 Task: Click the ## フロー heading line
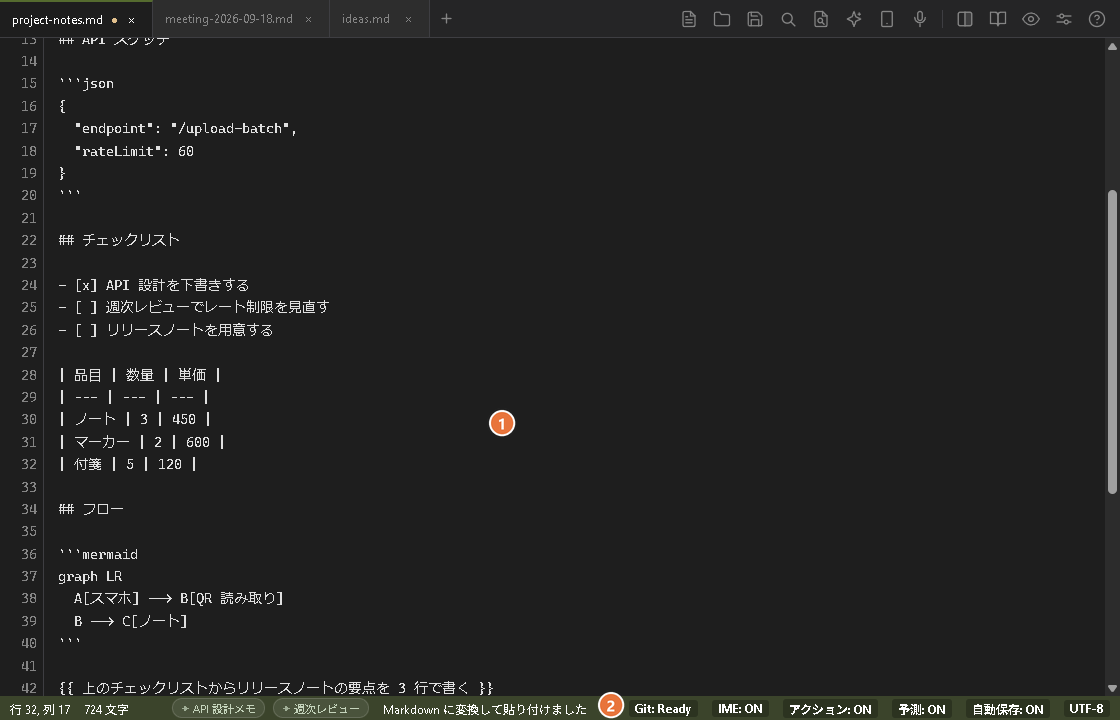coord(91,509)
